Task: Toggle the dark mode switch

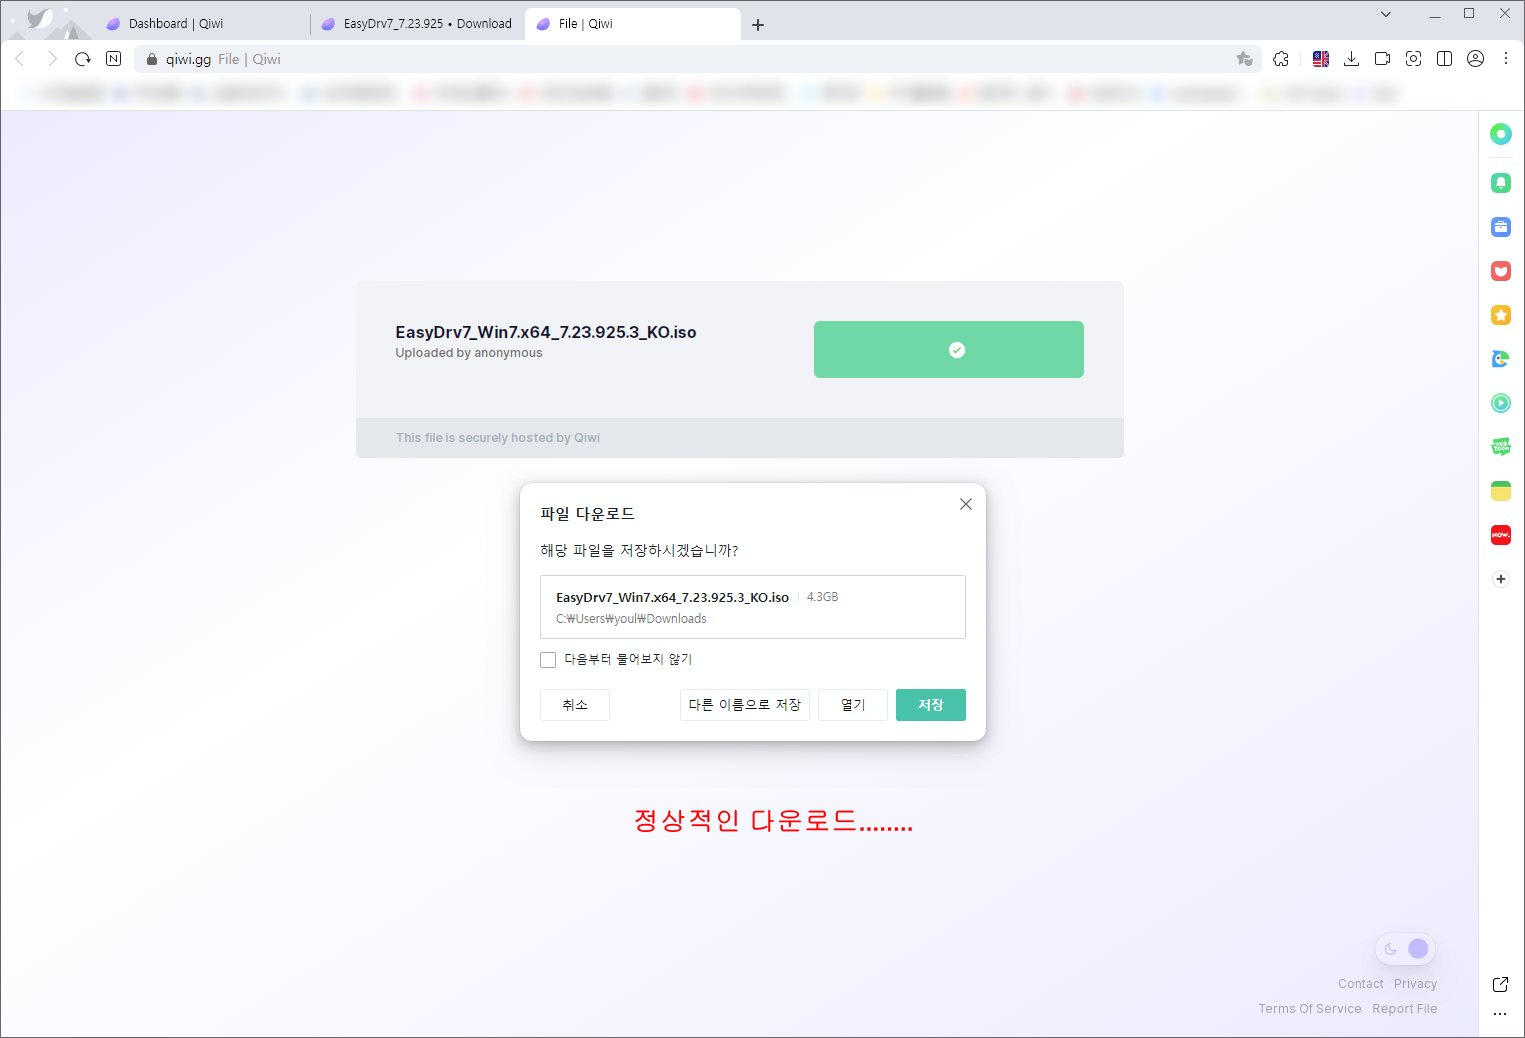Action: 1405,949
